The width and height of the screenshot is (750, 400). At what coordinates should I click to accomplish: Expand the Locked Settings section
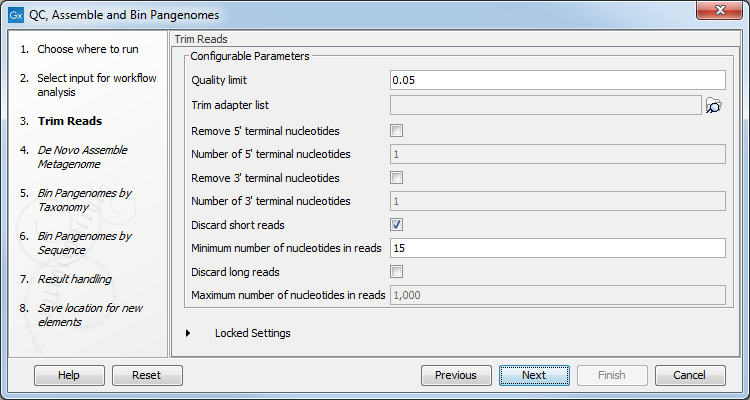coord(189,333)
